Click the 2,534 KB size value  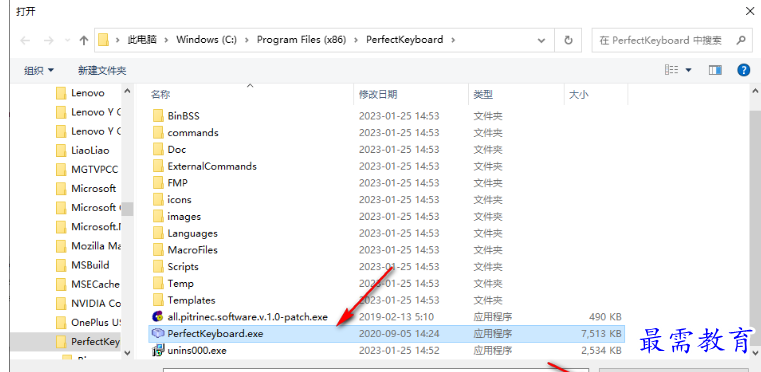tap(601, 350)
